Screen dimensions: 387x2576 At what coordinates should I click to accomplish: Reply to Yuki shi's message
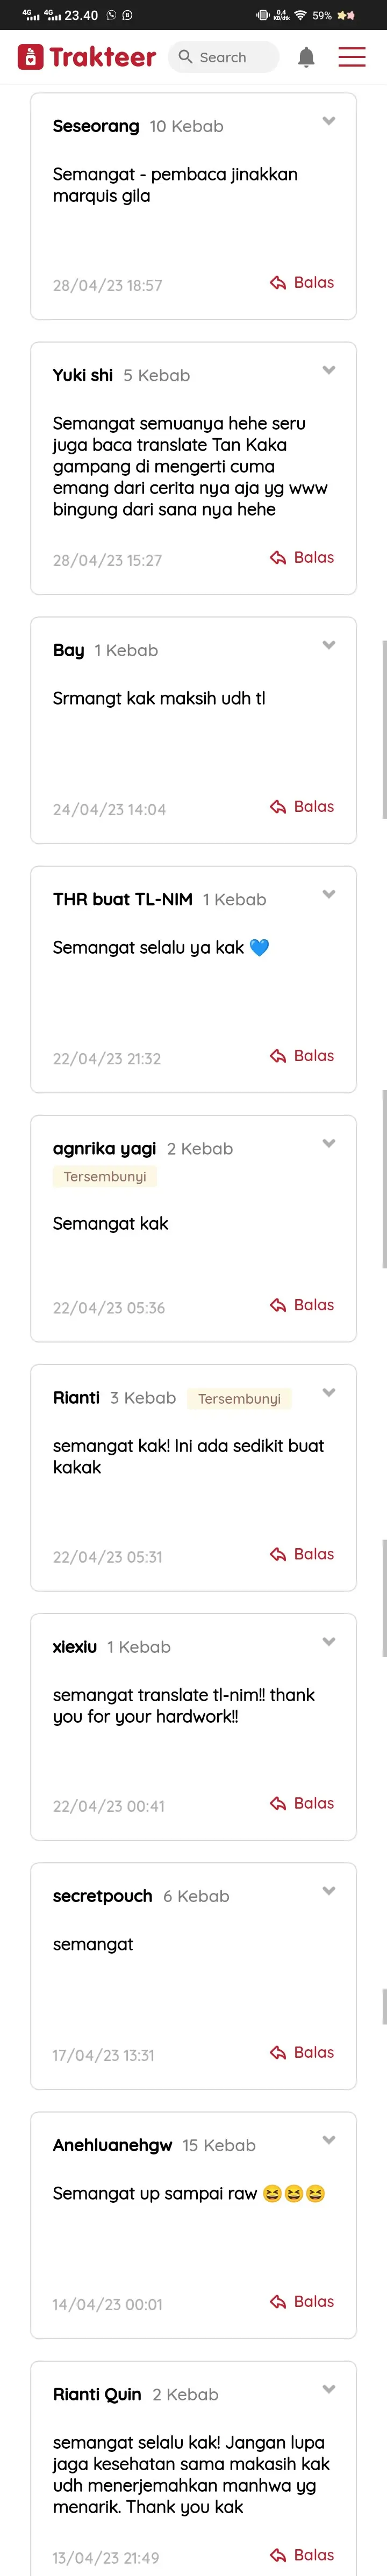click(302, 558)
